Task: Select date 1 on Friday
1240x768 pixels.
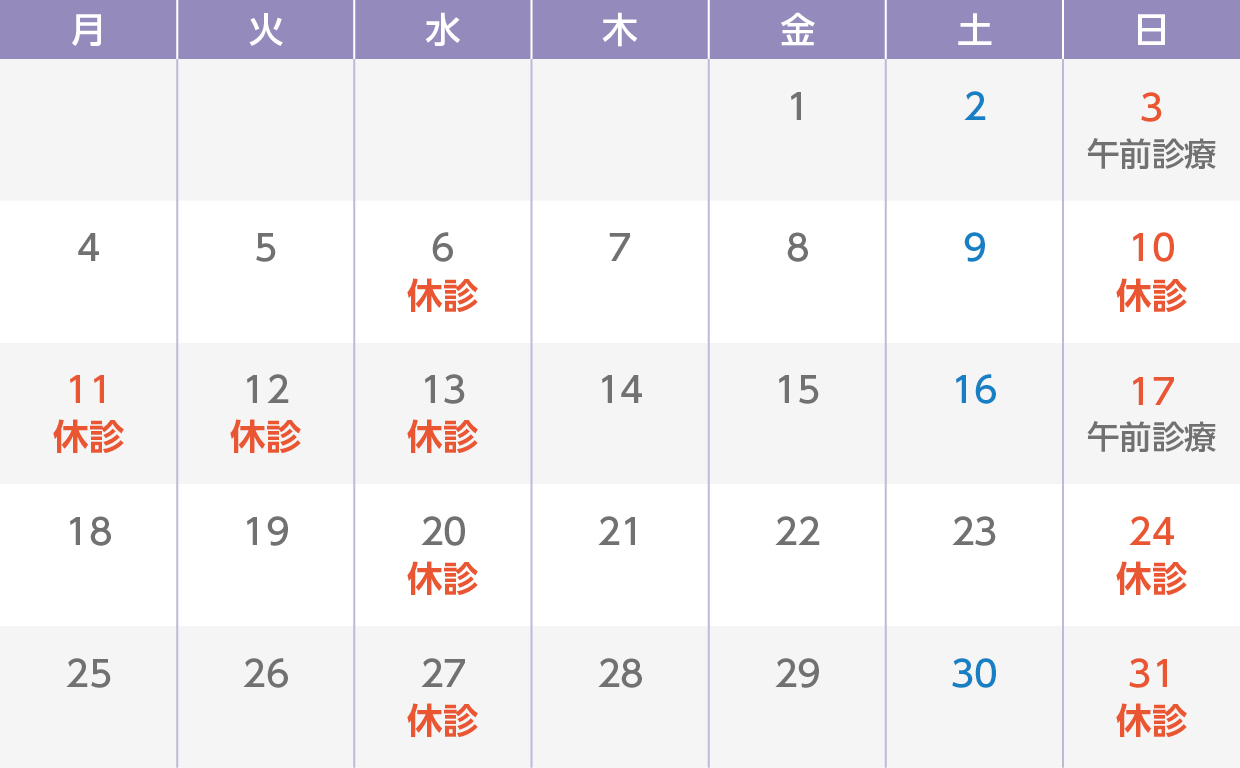Action: pyautogui.click(x=797, y=106)
